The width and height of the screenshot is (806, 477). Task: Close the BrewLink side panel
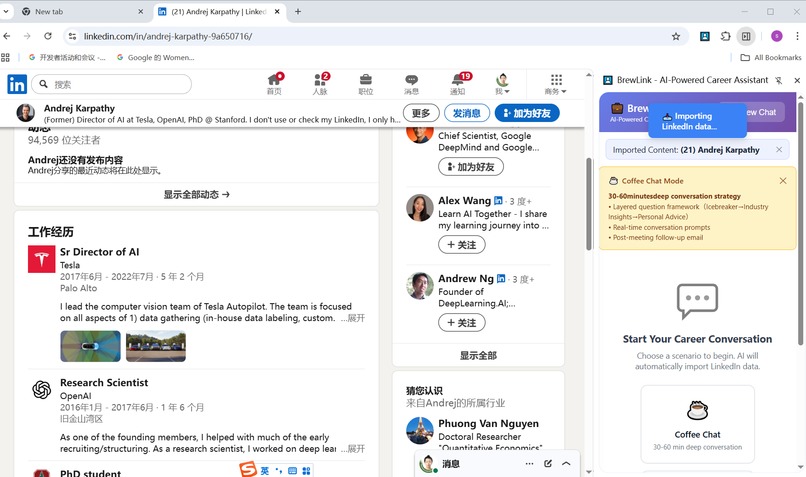797,80
